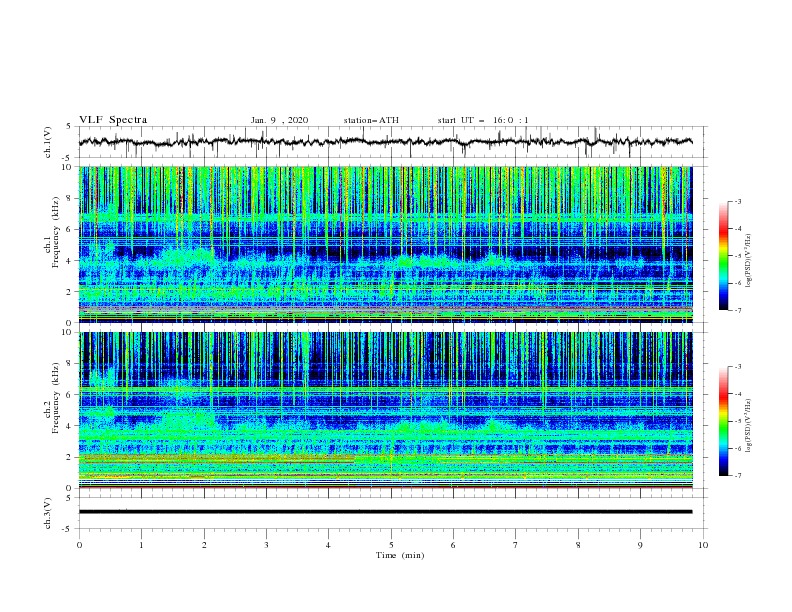The width and height of the screenshot is (792, 612).
Task: Click the "ch.1 Frequency (kHz)" axis label
Action: [51, 233]
